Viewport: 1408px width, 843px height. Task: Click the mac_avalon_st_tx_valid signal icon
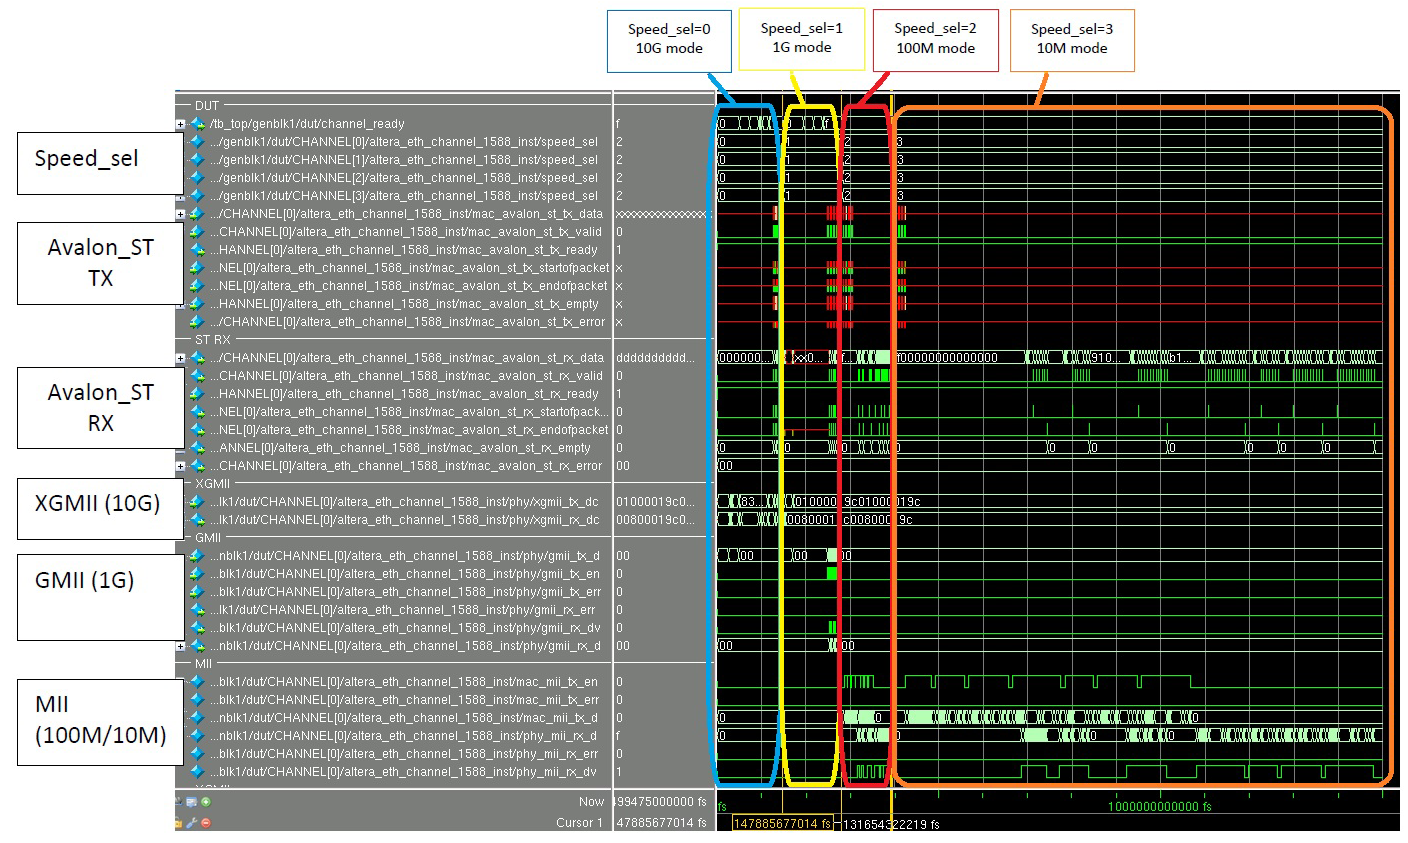(x=198, y=232)
